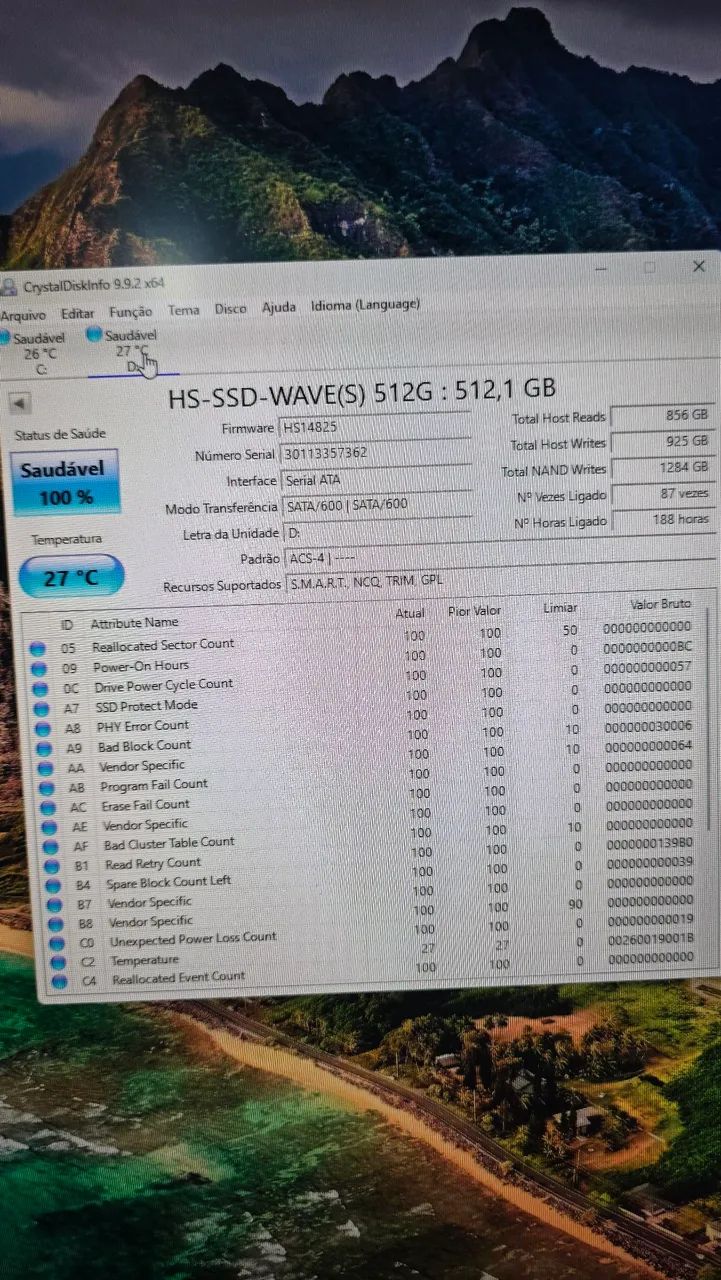
Task: Click status circle icon for Bad Block Count
Action: tap(44, 749)
